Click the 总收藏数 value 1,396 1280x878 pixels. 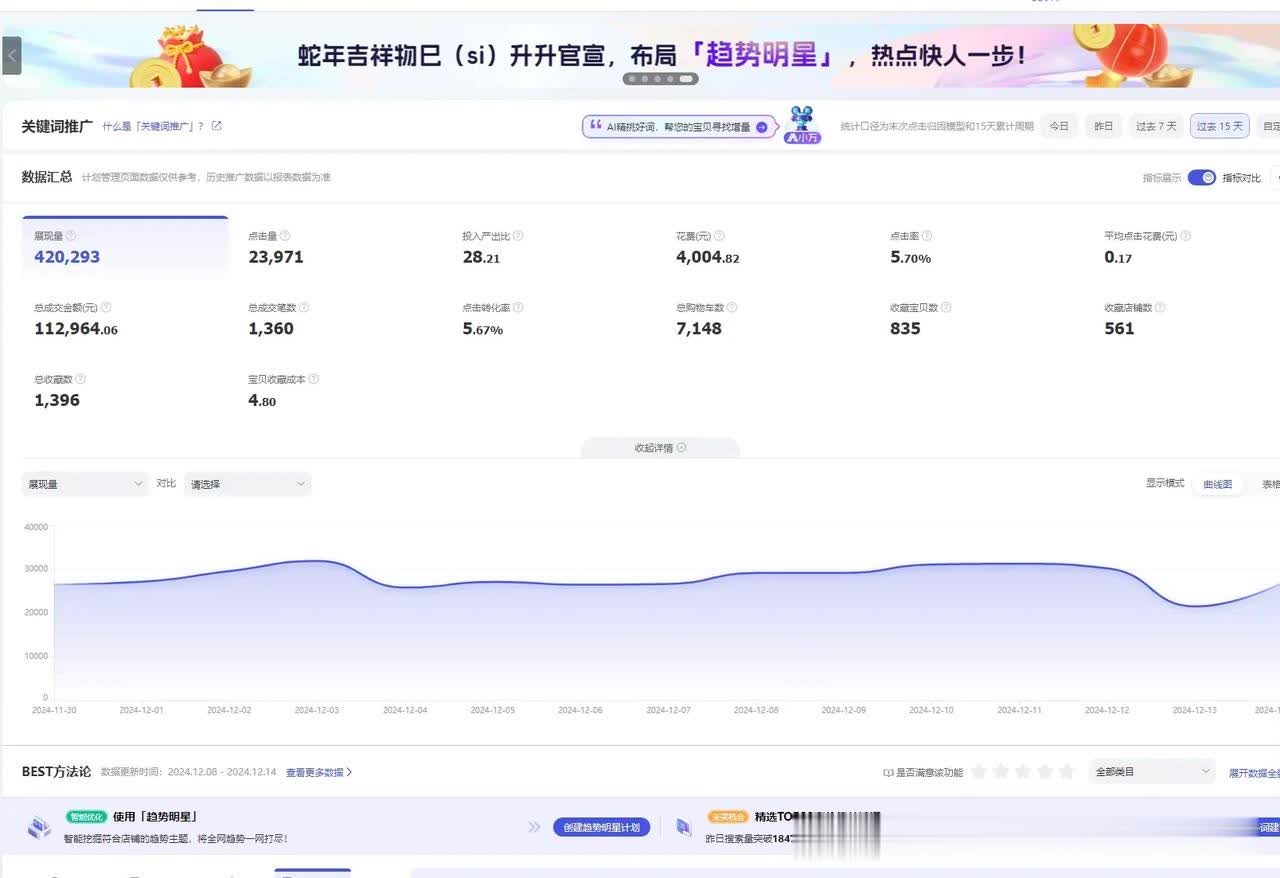pos(57,400)
